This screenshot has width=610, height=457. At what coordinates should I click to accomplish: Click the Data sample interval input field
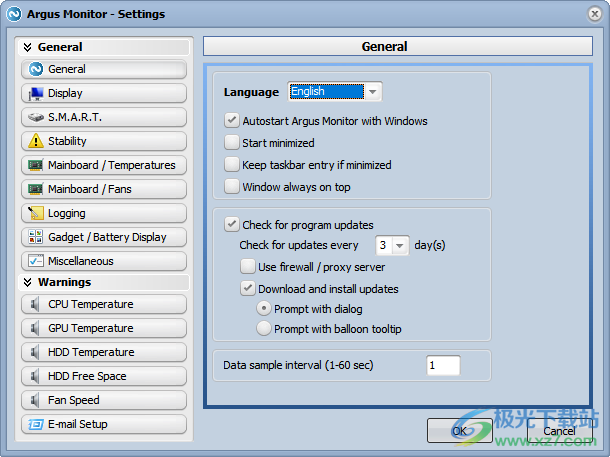(443, 366)
